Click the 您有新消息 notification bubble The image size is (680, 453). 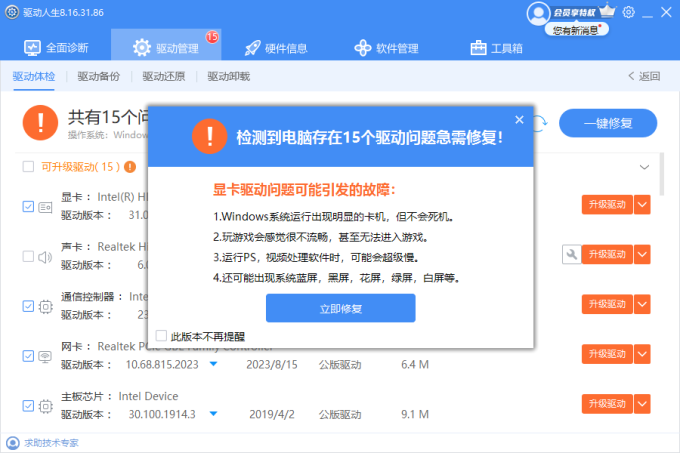577,29
